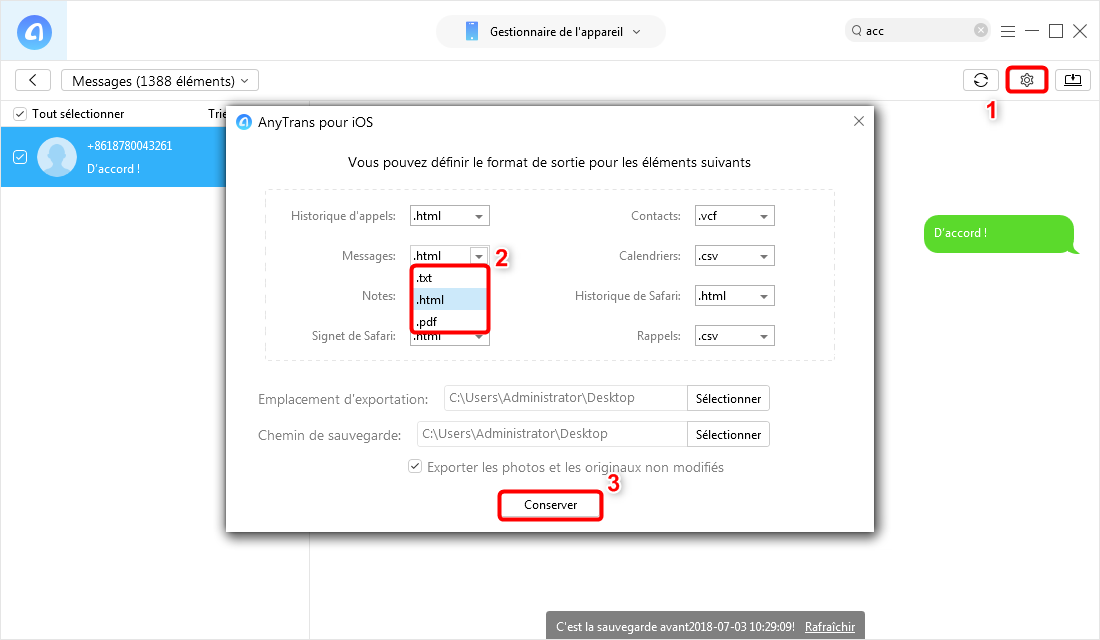Screen dimensions: 1100x640
Task: Expand the Messages (1388 éléments) dropdown
Action: pos(160,81)
